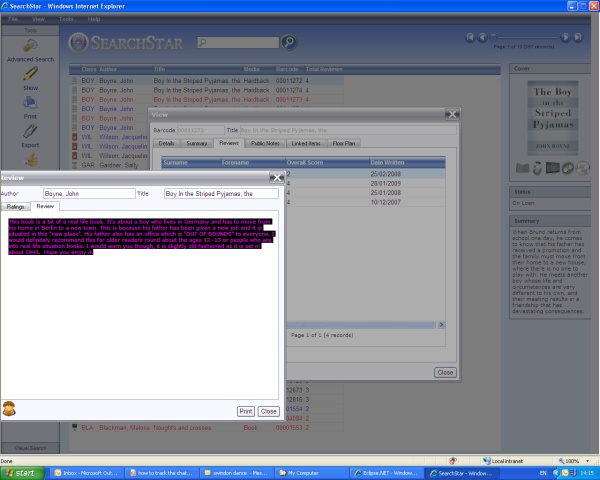
Task: Go to the last page of results
Action: tap(578, 37)
